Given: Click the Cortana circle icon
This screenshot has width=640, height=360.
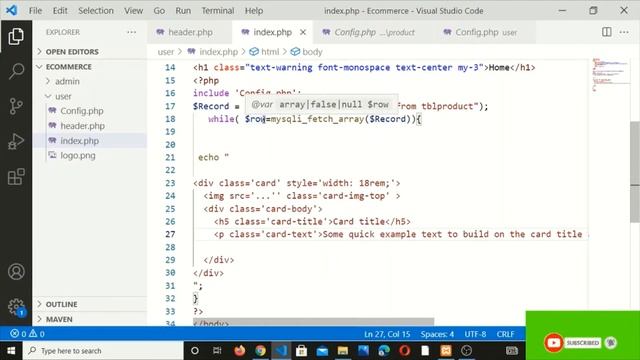Looking at the screenshot, I should 195,351.
